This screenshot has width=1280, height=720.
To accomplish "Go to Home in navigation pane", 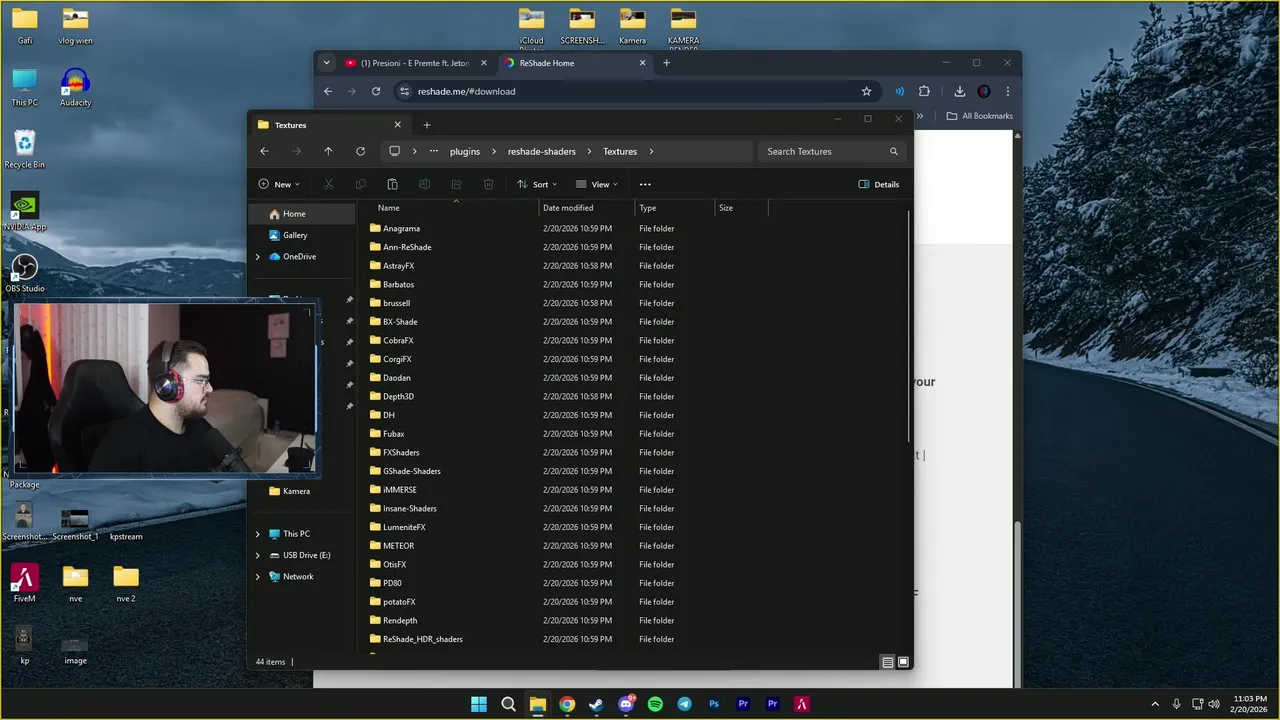I will (301, 214).
